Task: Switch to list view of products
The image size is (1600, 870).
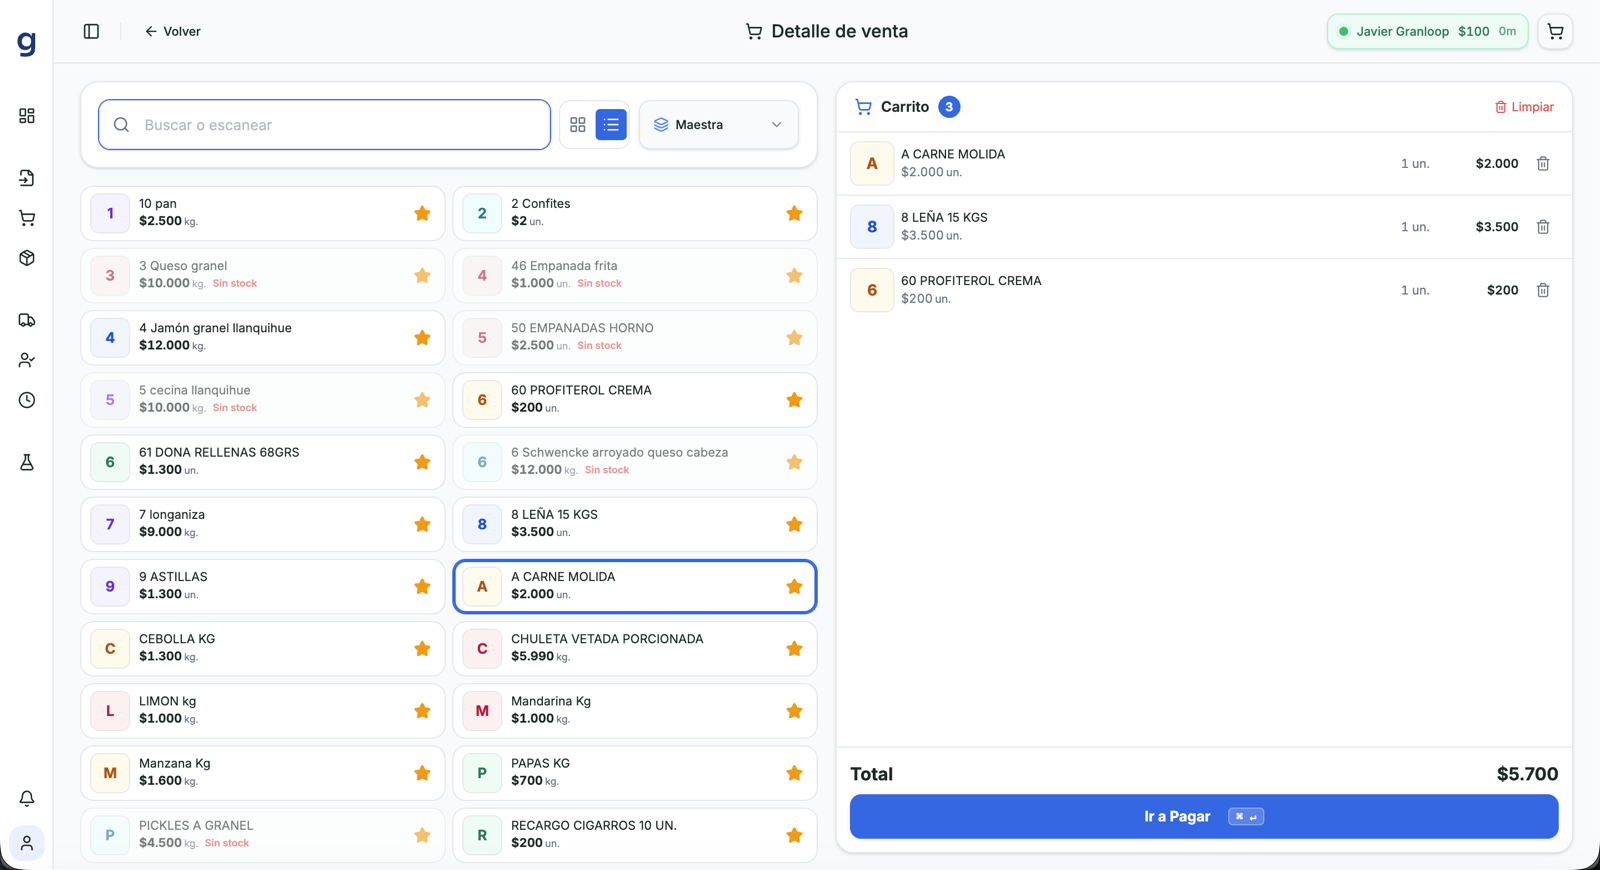Action: [x=611, y=125]
